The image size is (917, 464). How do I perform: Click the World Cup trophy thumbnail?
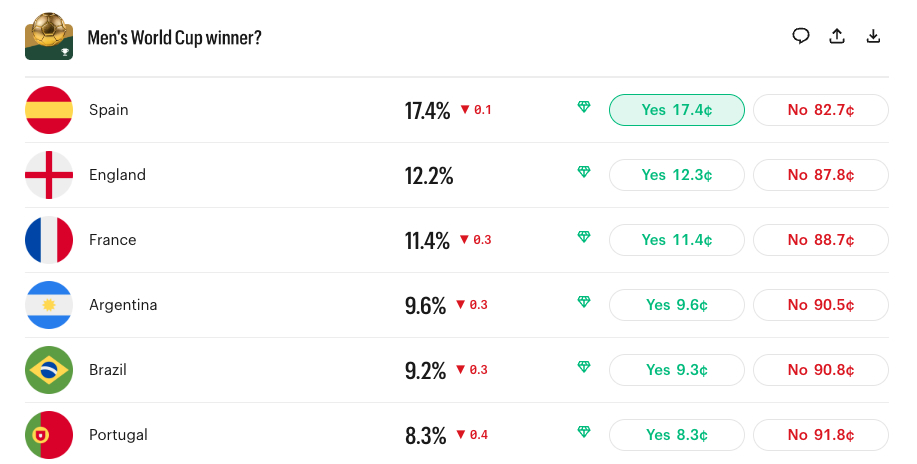(x=49, y=37)
